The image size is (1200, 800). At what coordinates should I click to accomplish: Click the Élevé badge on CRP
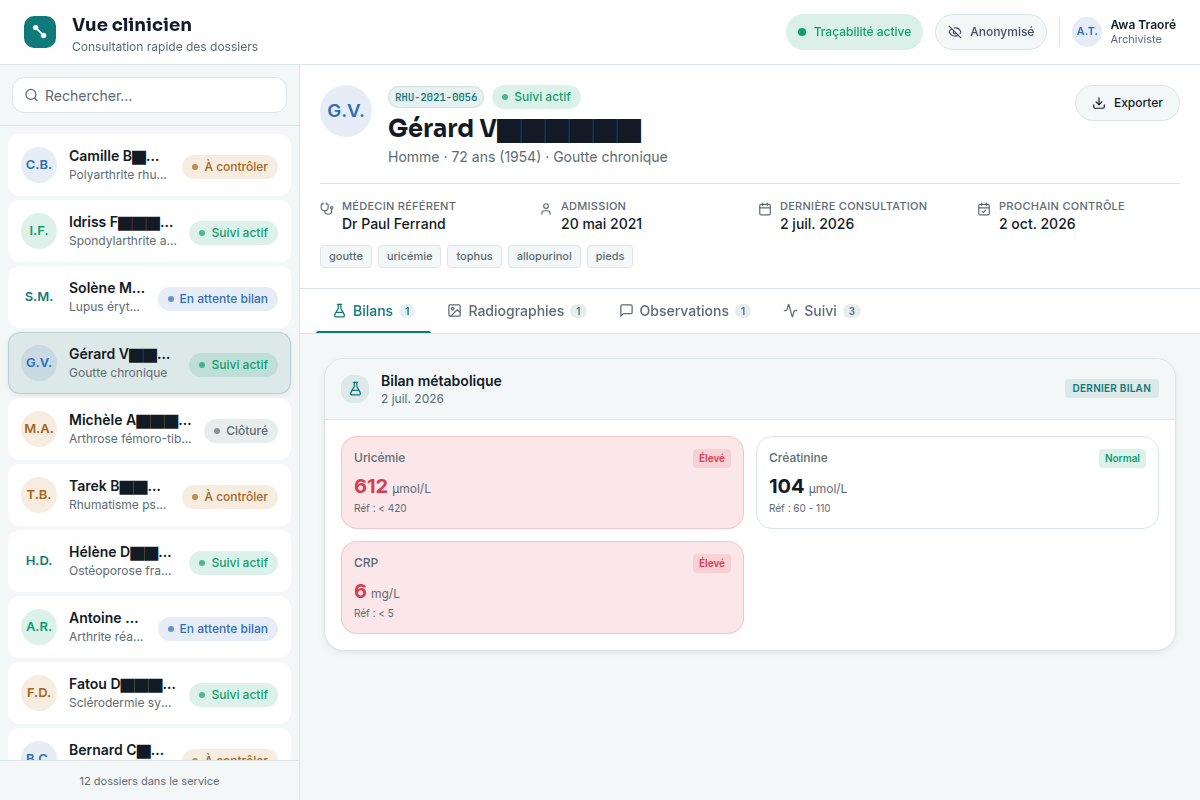point(712,563)
